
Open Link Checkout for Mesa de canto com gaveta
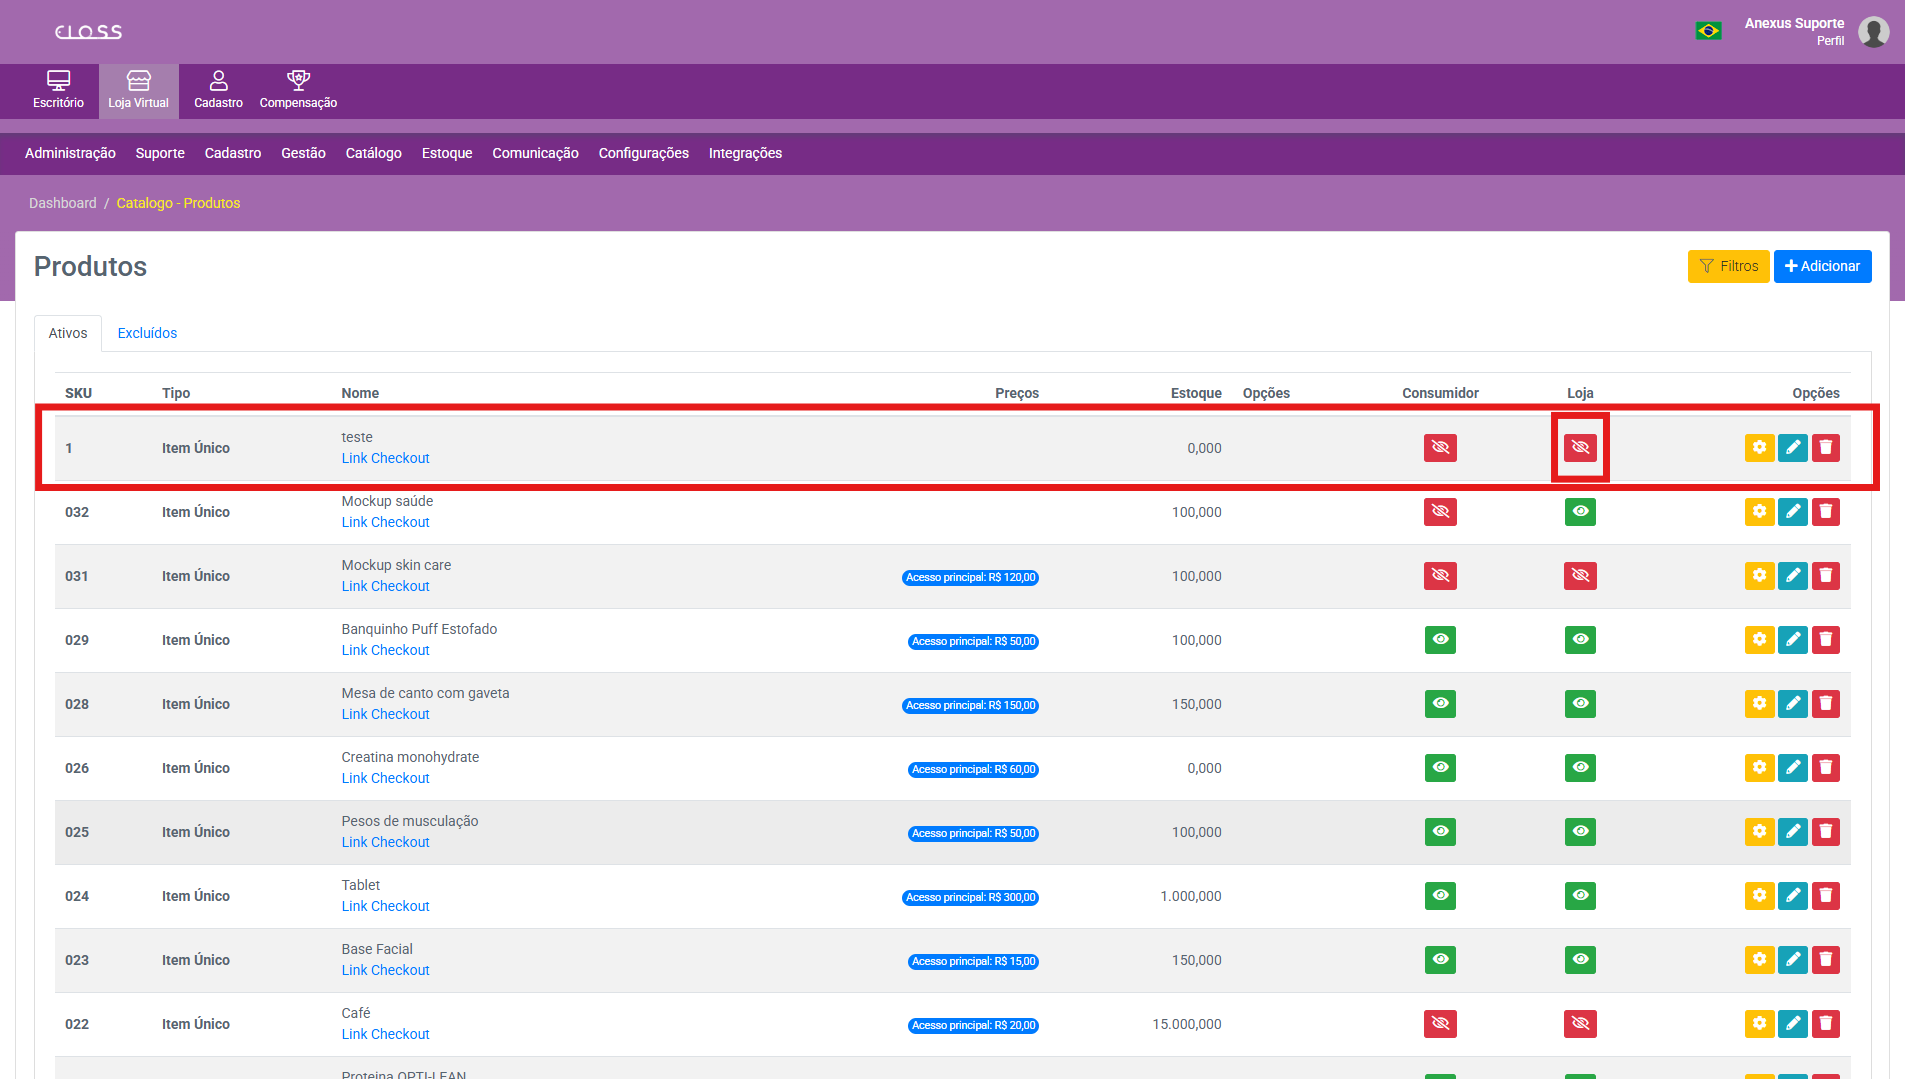point(385,714)
